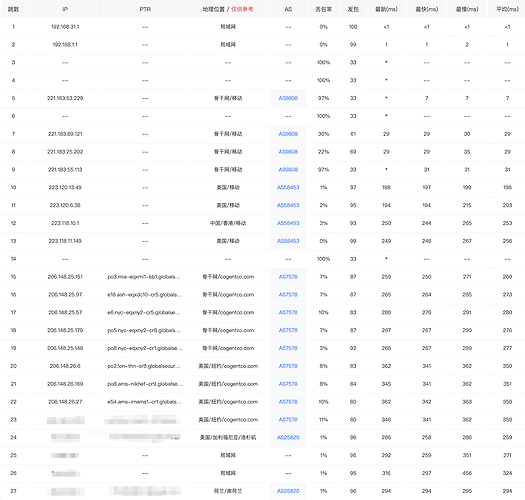Click the 最慢(ms) column header
Screen dimensions: 525x500
(467, 9)
